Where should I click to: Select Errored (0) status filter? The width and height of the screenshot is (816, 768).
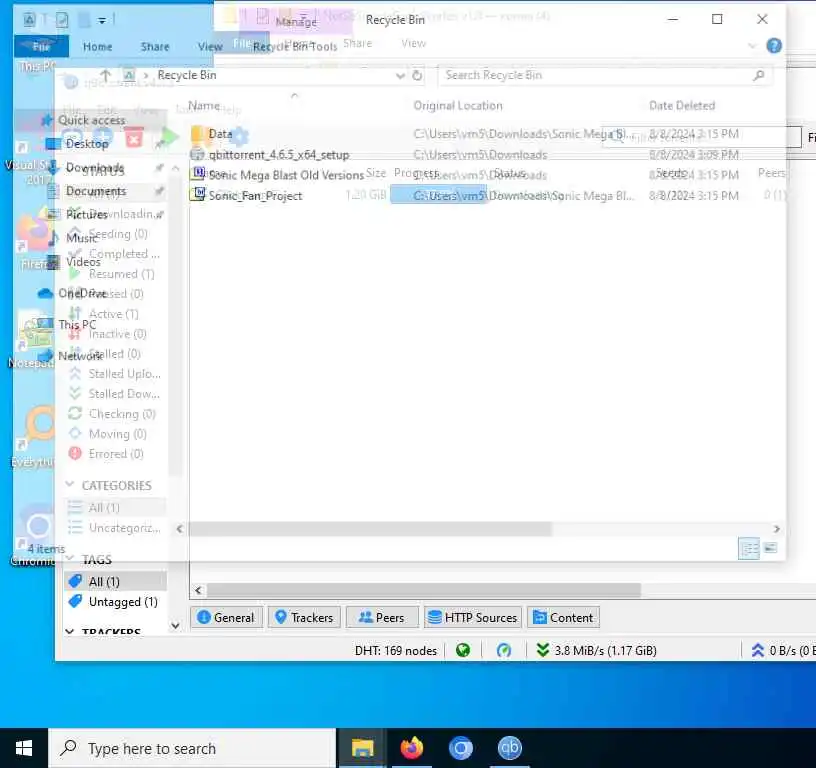click(x=115, y=454)
